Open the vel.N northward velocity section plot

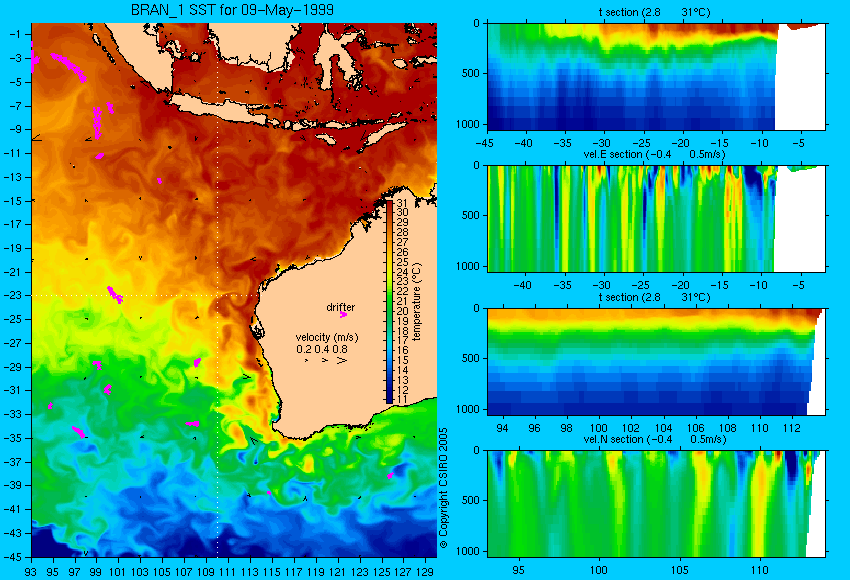(x=656, y=504)
